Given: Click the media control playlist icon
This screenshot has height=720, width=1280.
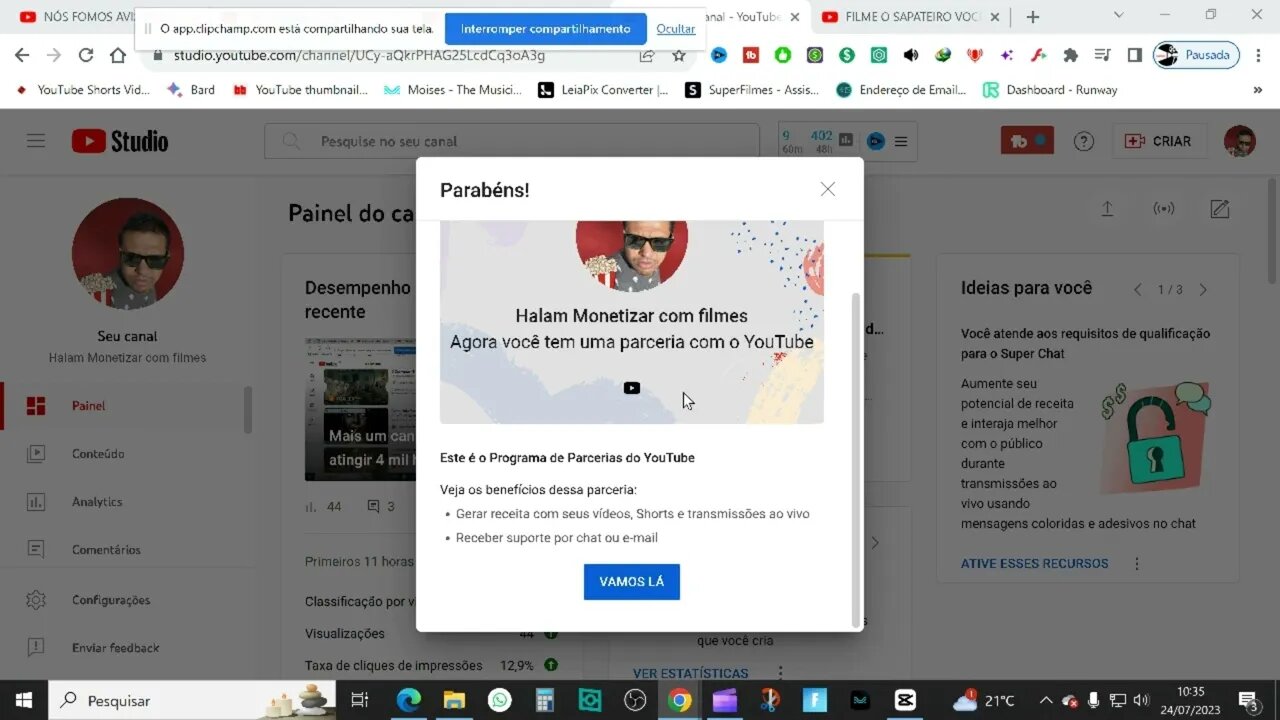Looking at the screenshot, I should (1102, 55).
